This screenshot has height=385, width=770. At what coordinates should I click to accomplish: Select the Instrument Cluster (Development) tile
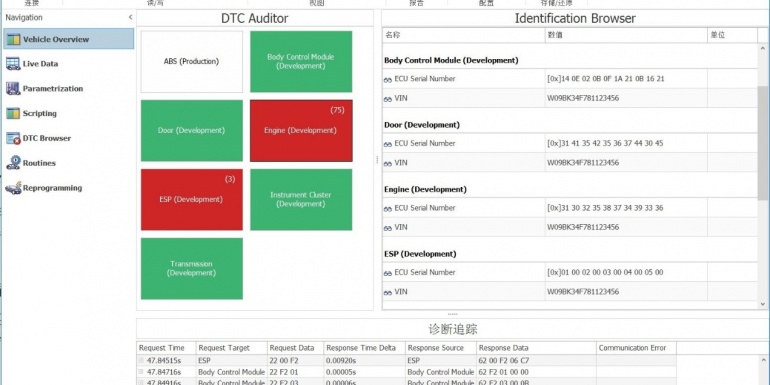tap(301, 200)
